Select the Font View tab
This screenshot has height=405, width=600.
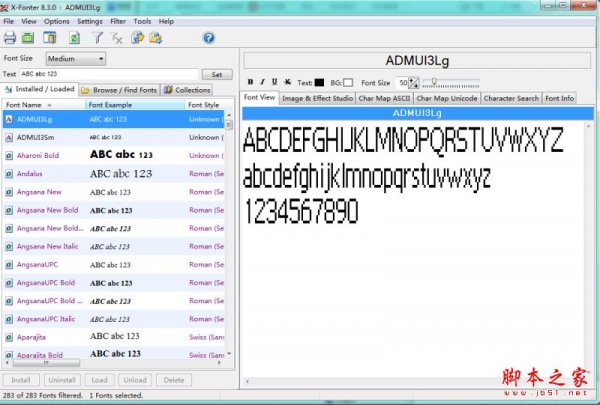tap(259, 97)
